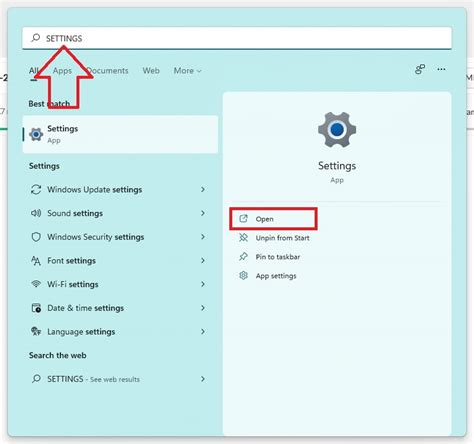Expand Language settings chevron
The image size is (474, 444).
pos(203,331)
